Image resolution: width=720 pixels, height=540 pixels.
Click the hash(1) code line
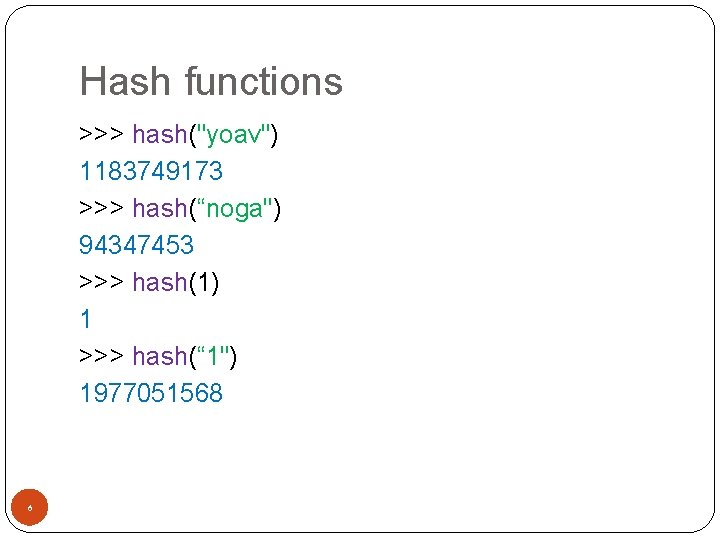[x=150, y=282]
